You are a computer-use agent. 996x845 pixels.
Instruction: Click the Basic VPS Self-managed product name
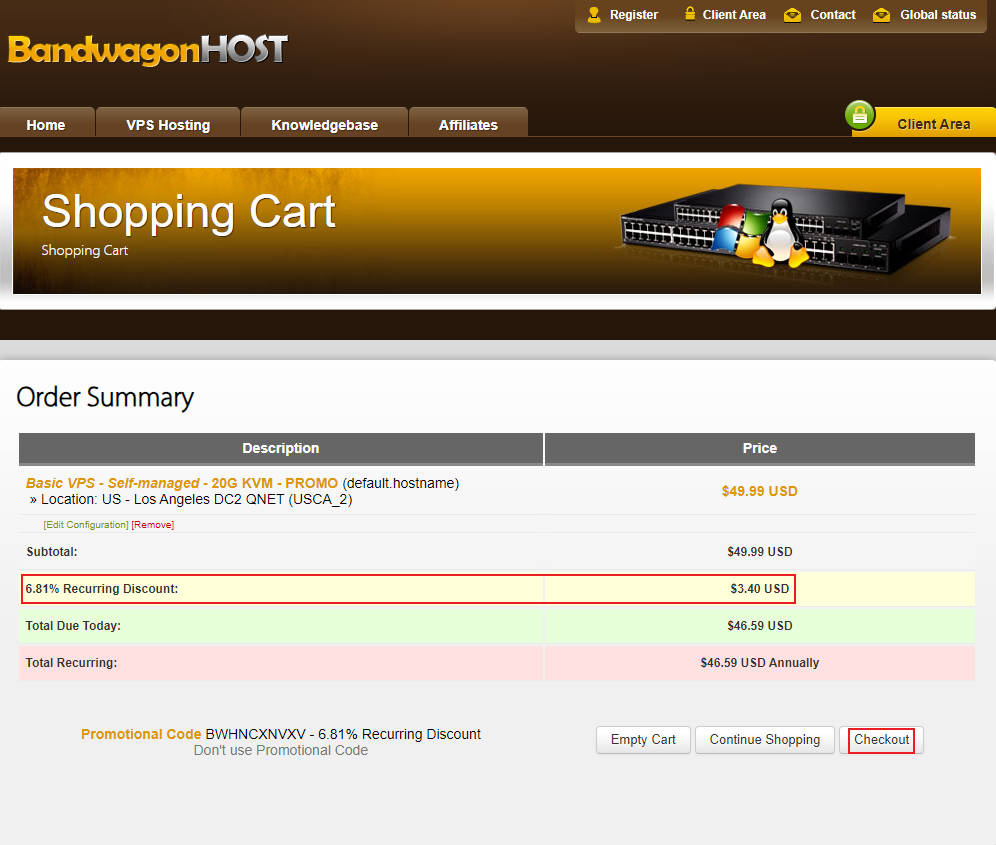[182, 483]
